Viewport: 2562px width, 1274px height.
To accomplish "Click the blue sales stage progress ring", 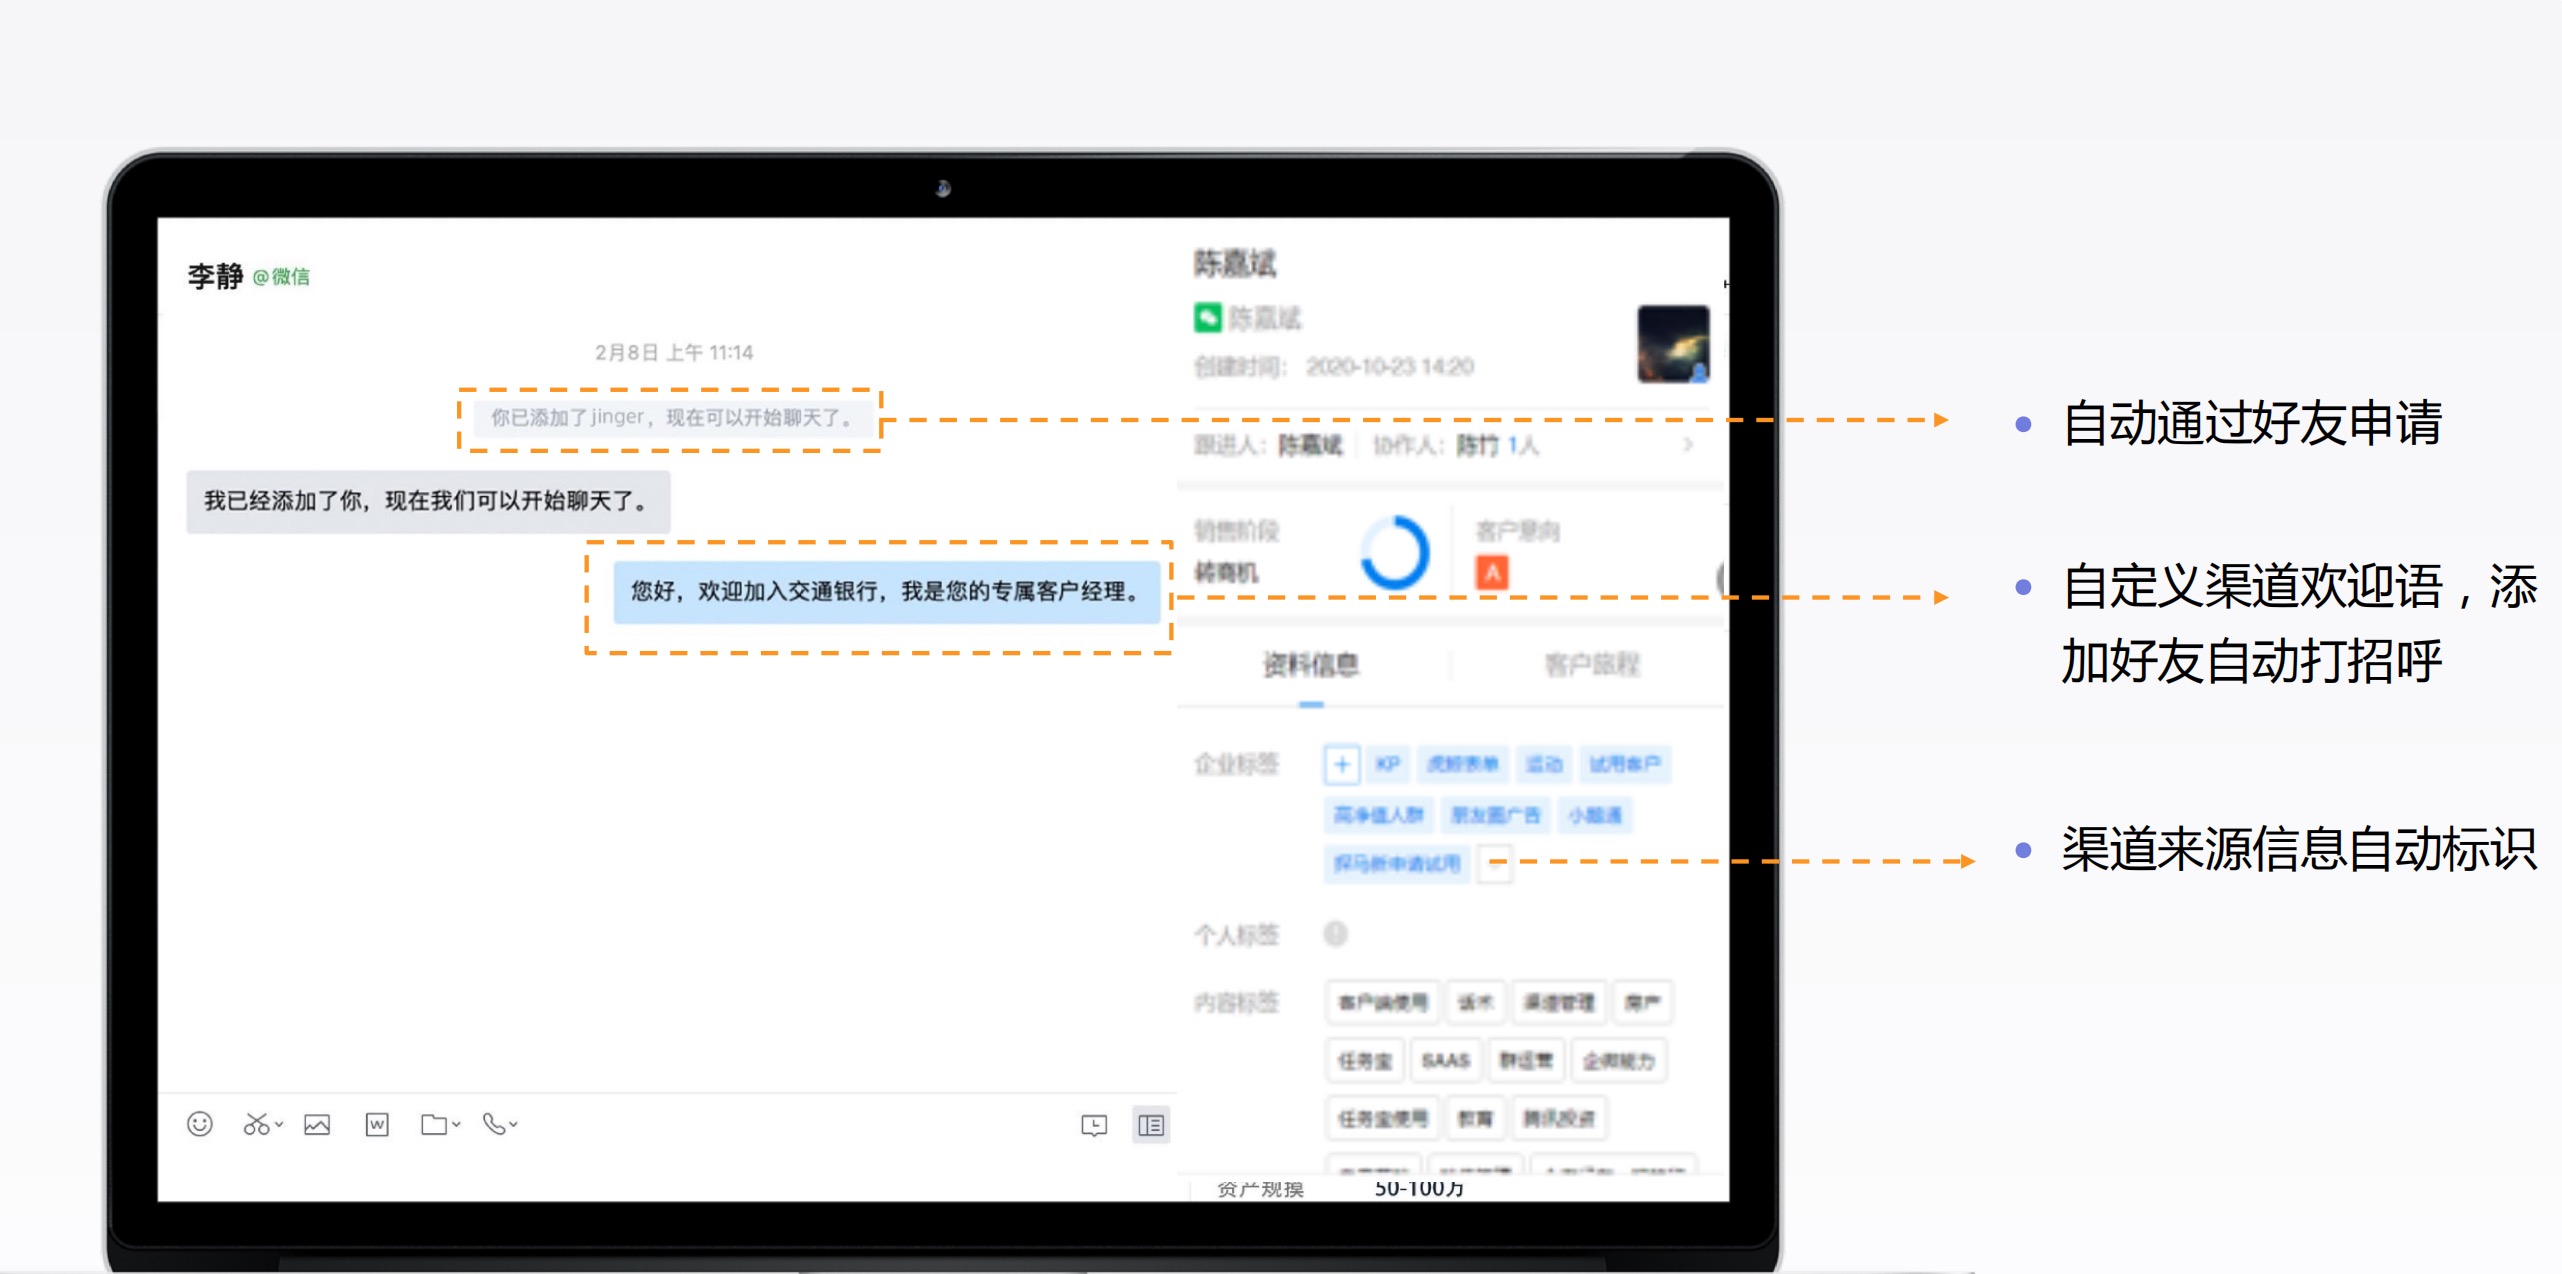I will (1395, 552).
